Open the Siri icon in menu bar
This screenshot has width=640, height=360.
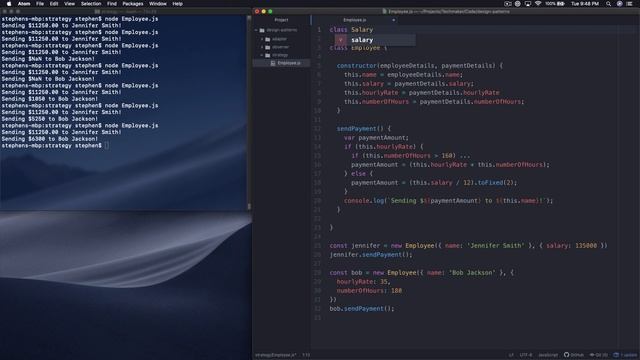619,4
